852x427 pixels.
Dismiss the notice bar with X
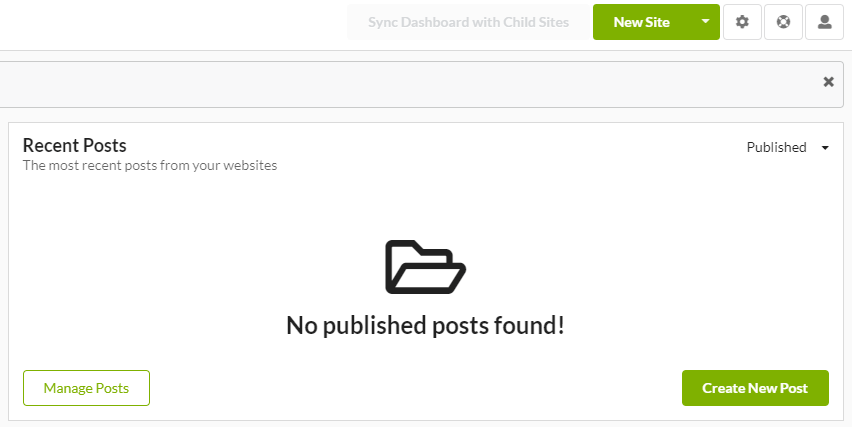[x=828, y=82]
